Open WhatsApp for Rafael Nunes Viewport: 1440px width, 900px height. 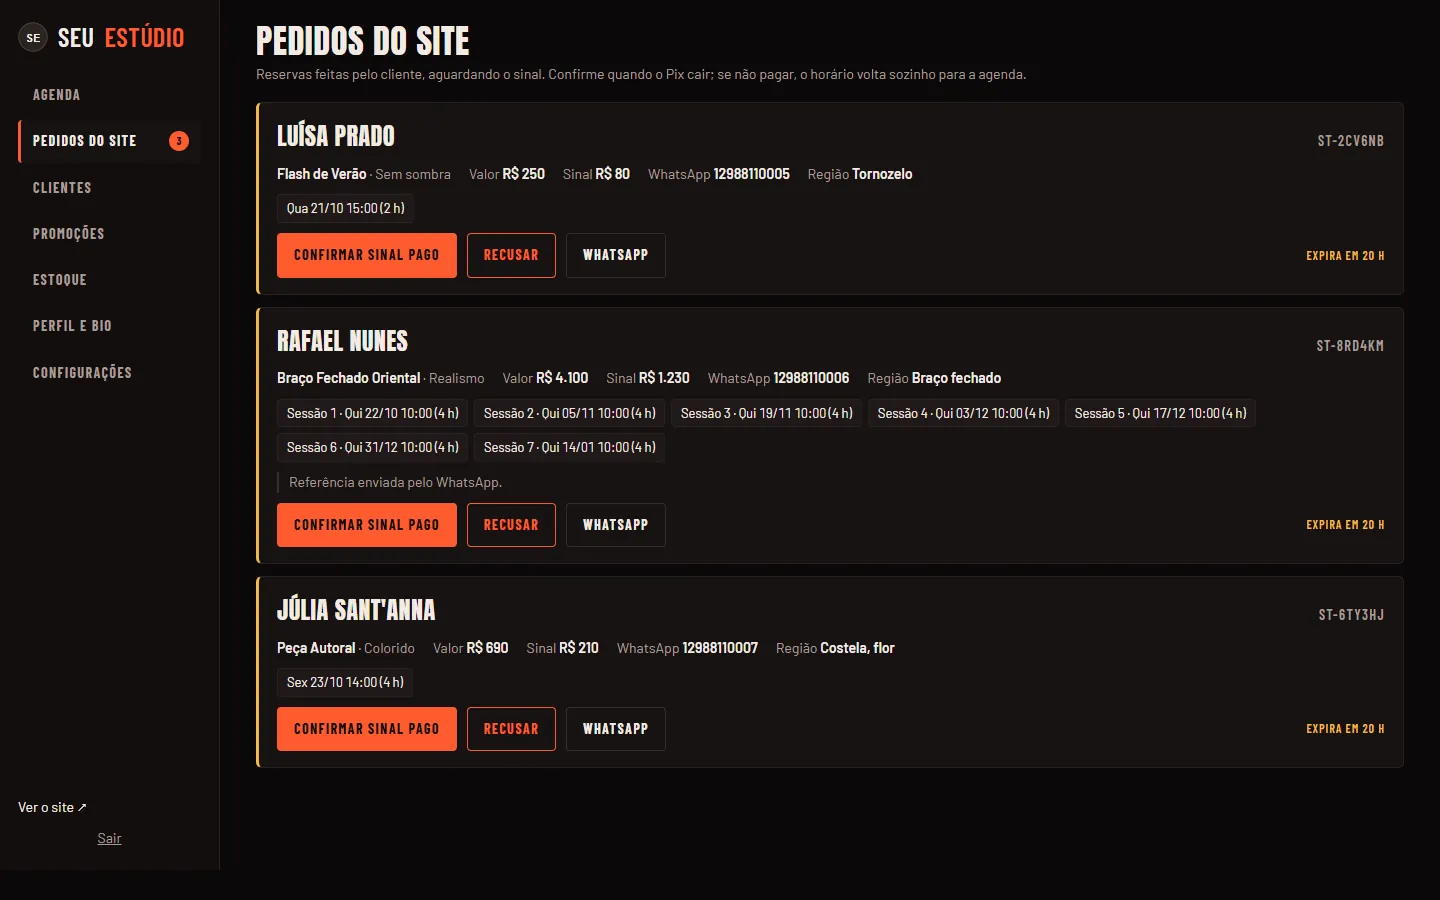tap(616, 525)
